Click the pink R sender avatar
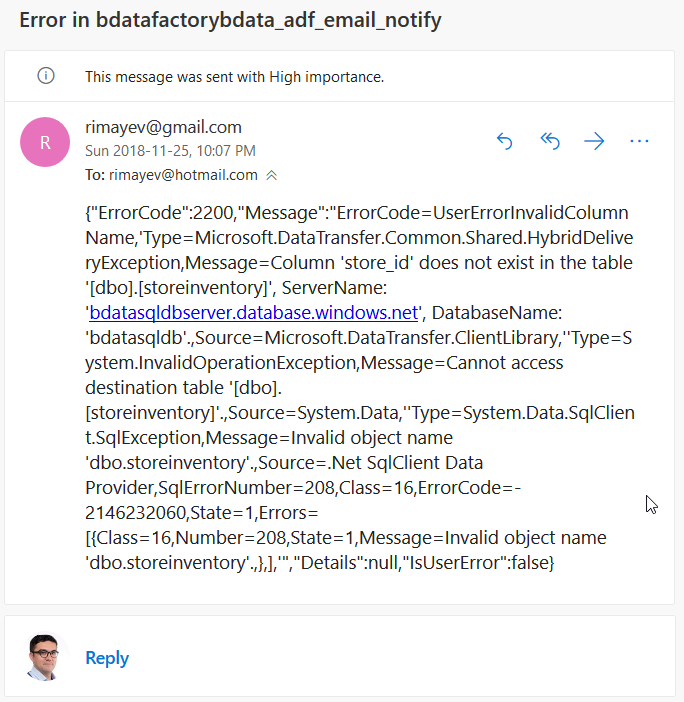The height and width of the screenshot is (702, 684). 45,142
